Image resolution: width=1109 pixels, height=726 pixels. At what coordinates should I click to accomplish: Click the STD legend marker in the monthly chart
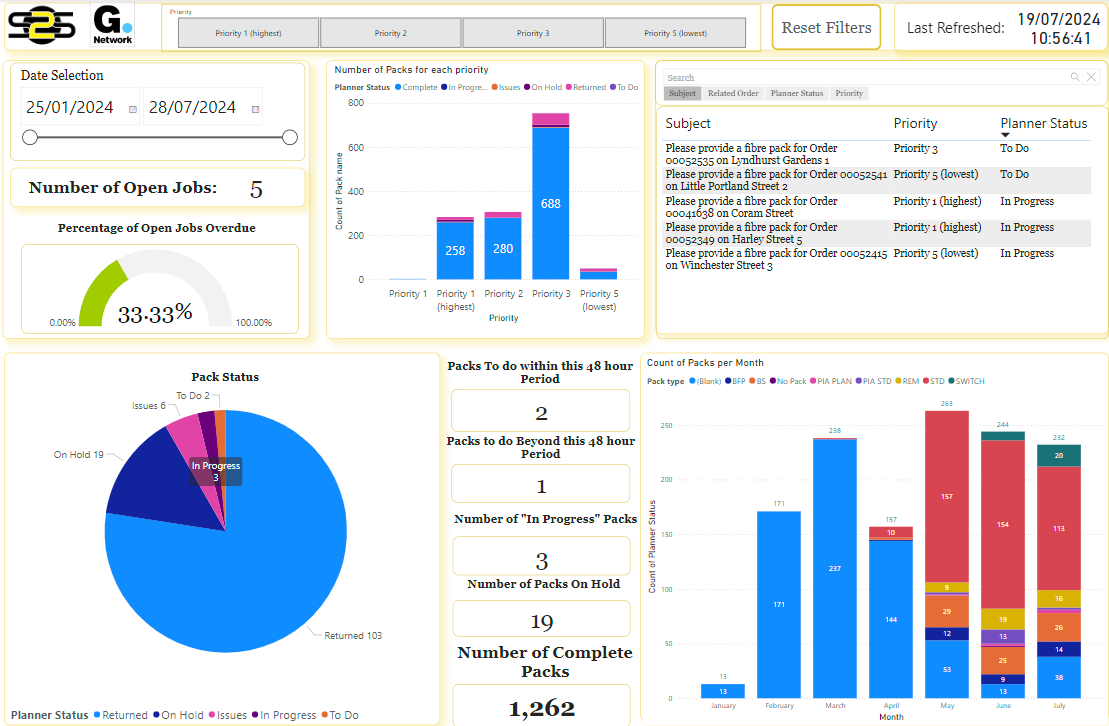[925, 381]
